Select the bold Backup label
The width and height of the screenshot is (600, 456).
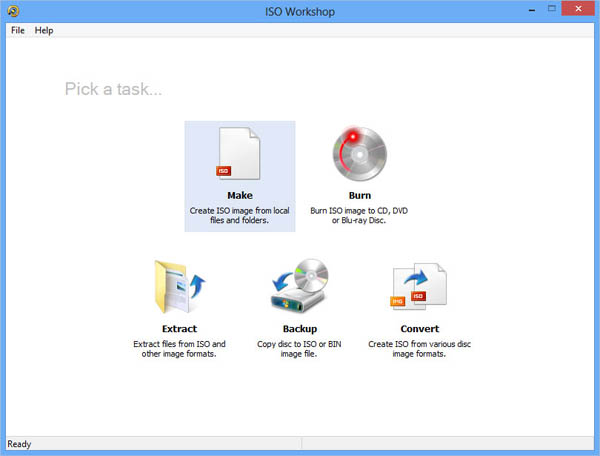300,329
